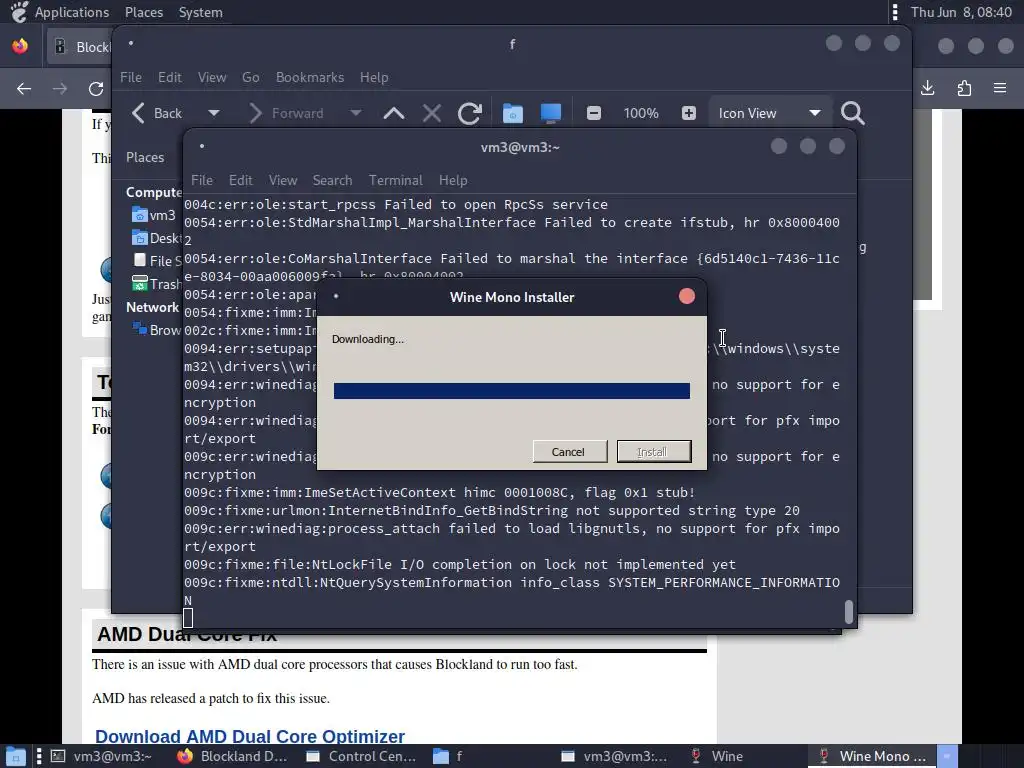Open the terminal Help menu
Viewport: 1024px width, 768px height.
(453, 180)
